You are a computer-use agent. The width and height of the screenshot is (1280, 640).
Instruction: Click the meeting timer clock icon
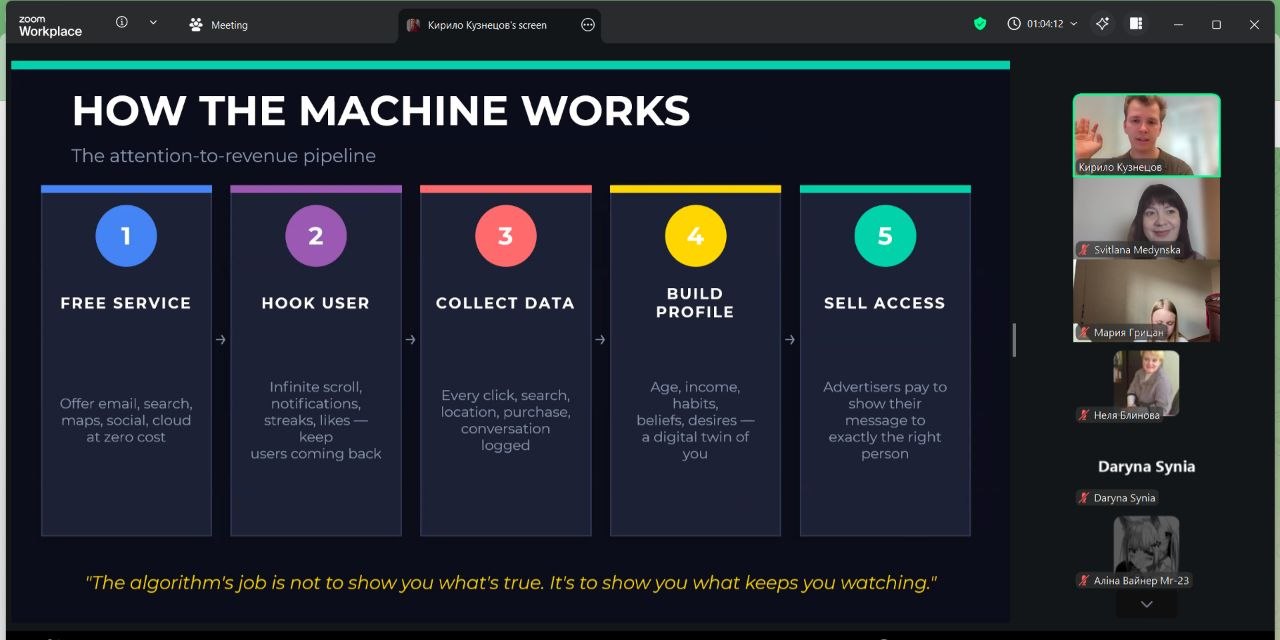pos(1014,24)
